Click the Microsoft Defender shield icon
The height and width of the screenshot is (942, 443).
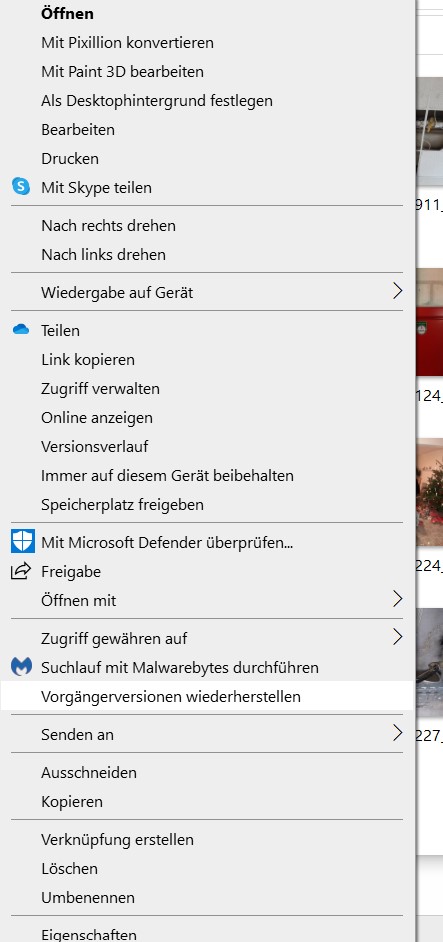coord(23,541)
